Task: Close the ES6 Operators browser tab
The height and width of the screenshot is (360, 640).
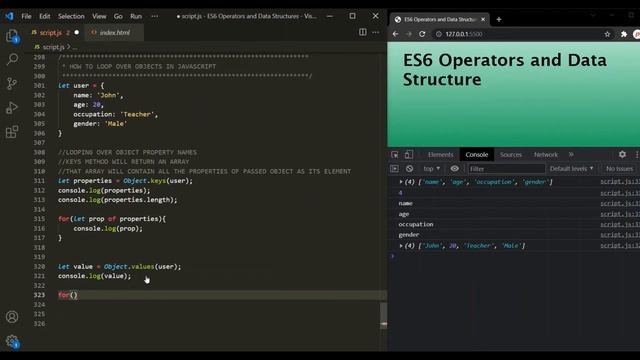Action: [483, 19]
